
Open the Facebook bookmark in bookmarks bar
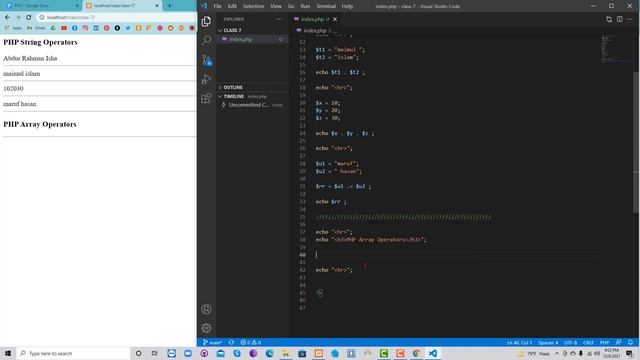tap(75, 28)
